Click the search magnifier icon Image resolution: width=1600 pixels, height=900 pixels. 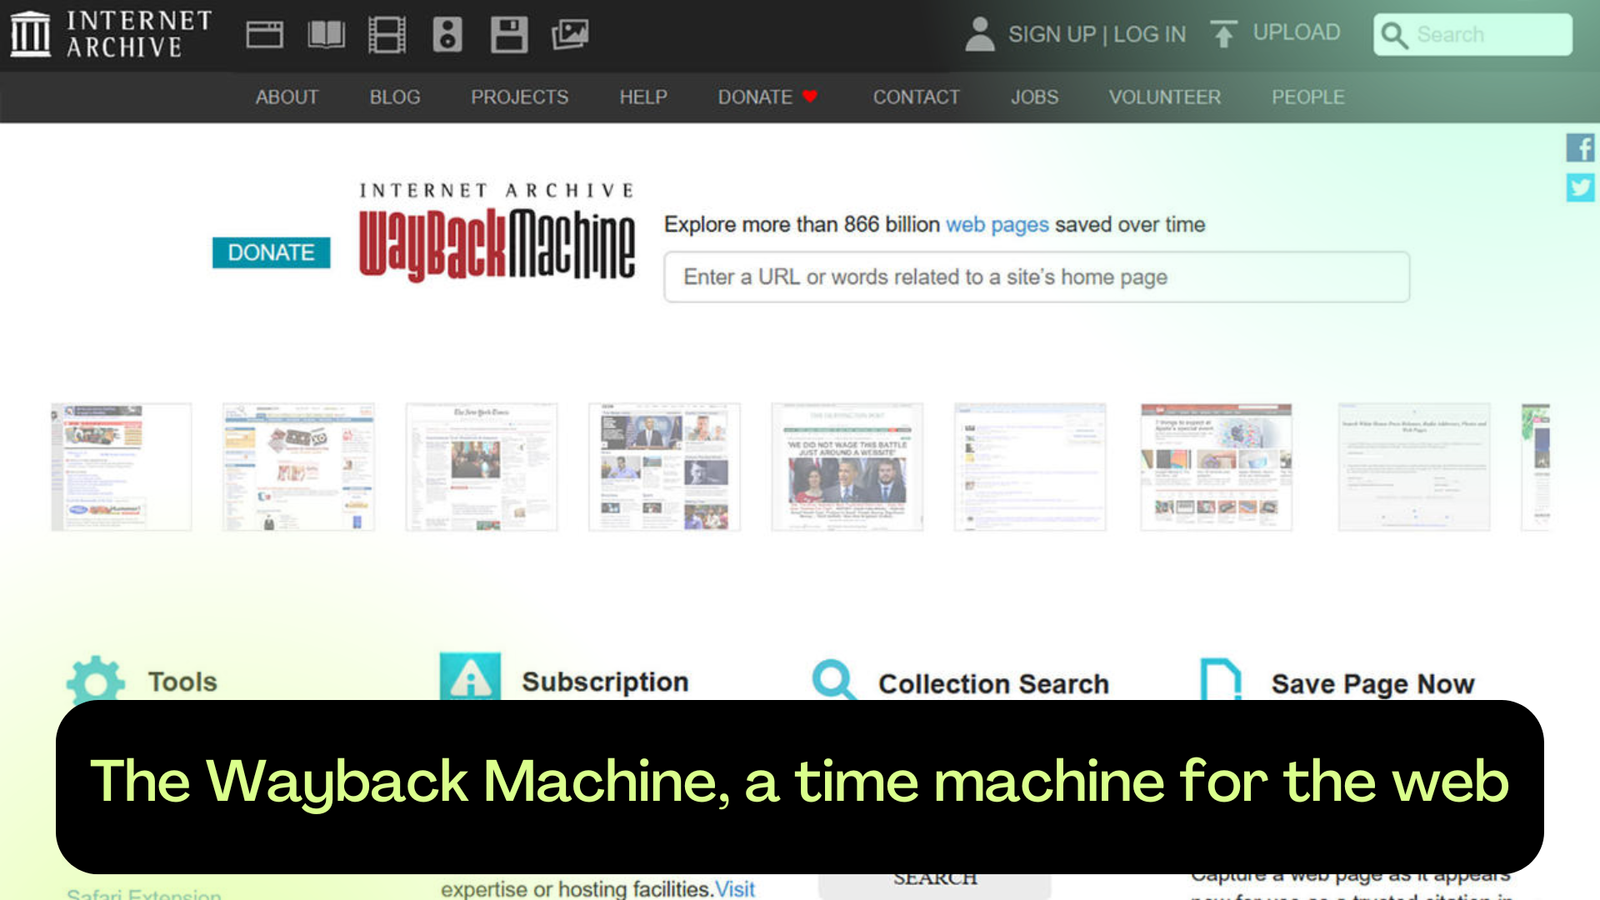[x=1394, y=35]
